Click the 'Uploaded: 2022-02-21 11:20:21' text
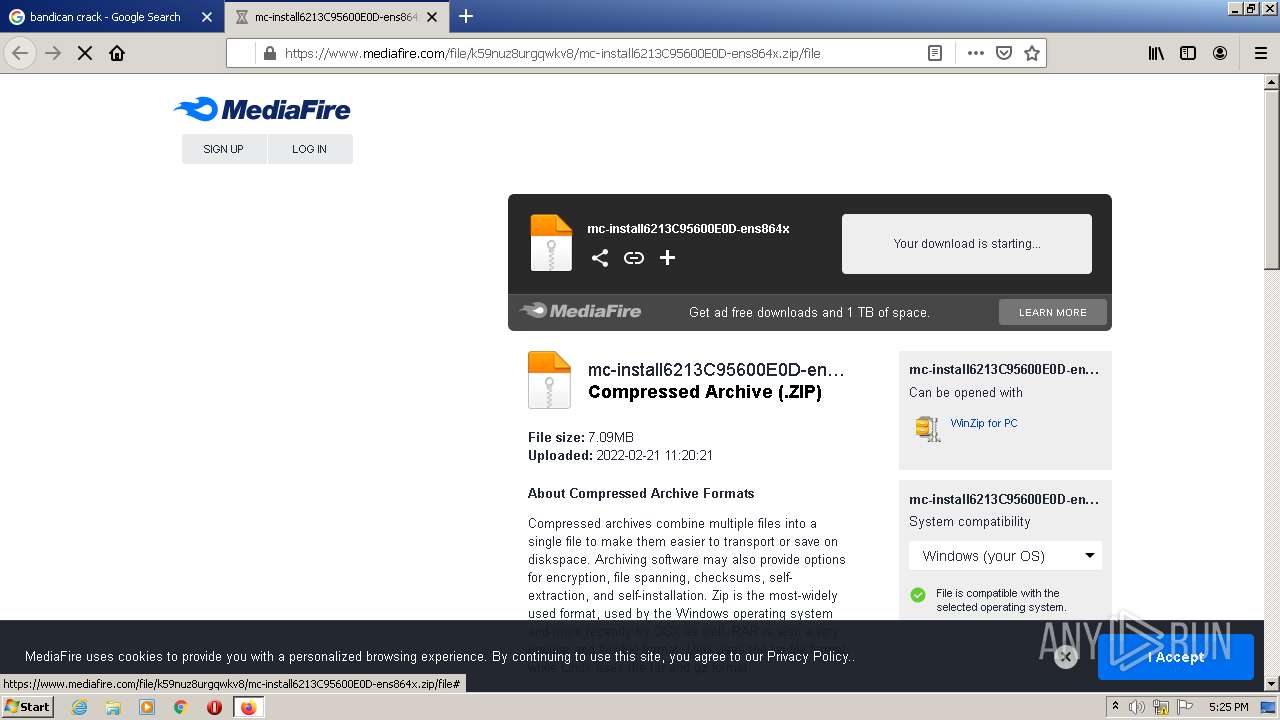The image size is (1280, 720). tap(620, 455)
